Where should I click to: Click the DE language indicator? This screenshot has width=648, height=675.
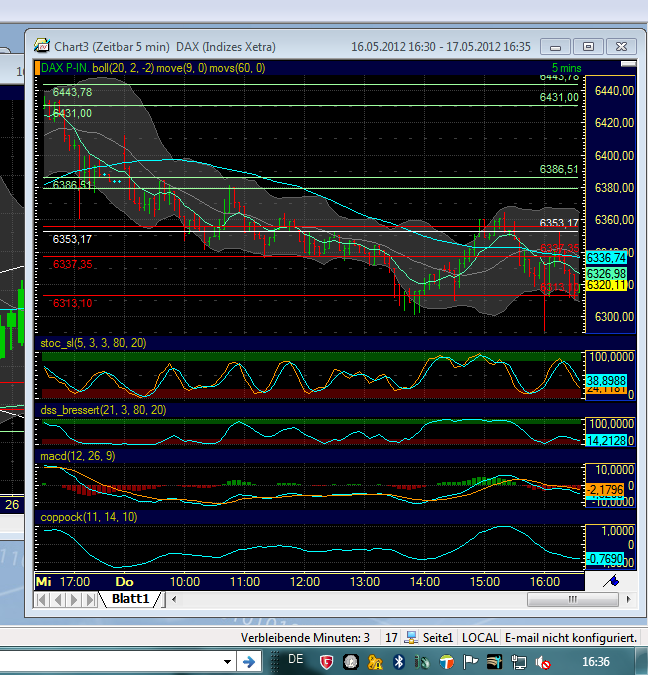click(x=295, y=660)
